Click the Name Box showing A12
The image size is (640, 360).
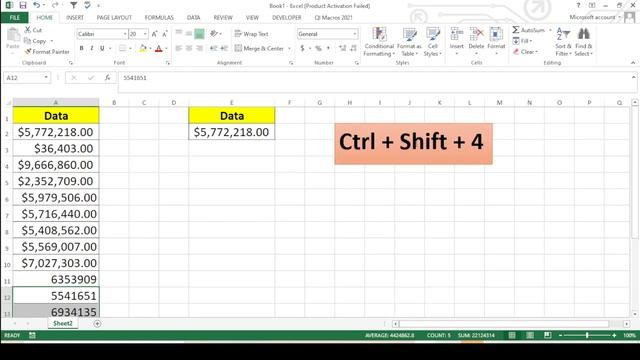point(27,78)
